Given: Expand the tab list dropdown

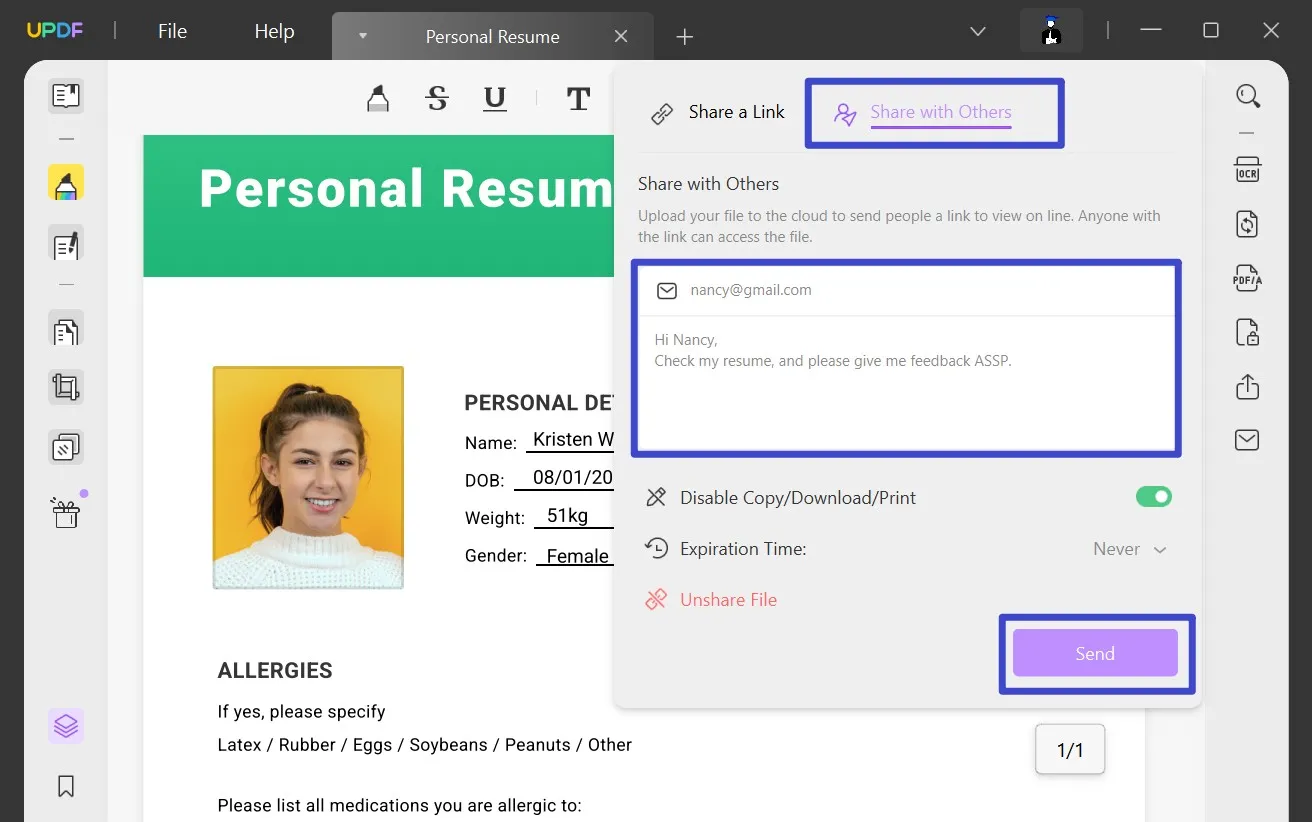Looking at the screenshot, I should tap(977, 31).
